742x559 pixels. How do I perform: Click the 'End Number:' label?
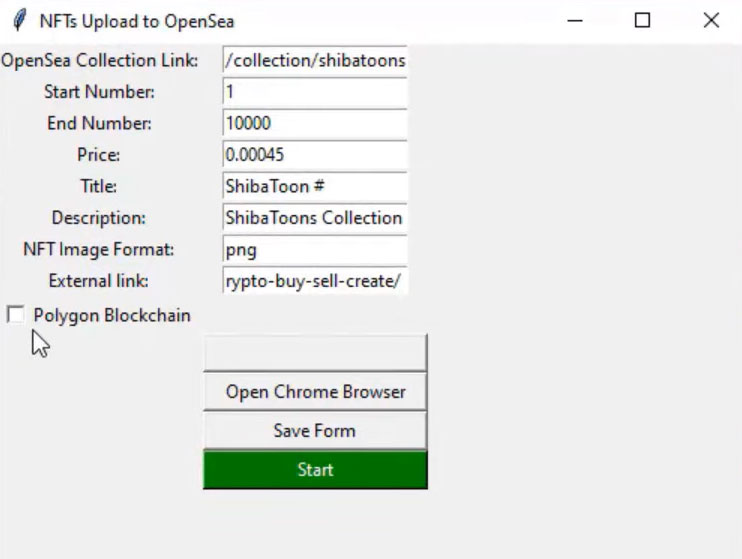[x=99, y=123]
